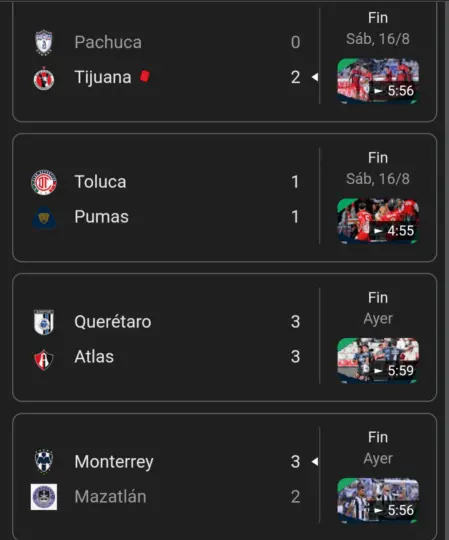
Task: Click the Tijuana team crest
Action: pyautogui.click(x=44, y=79)
